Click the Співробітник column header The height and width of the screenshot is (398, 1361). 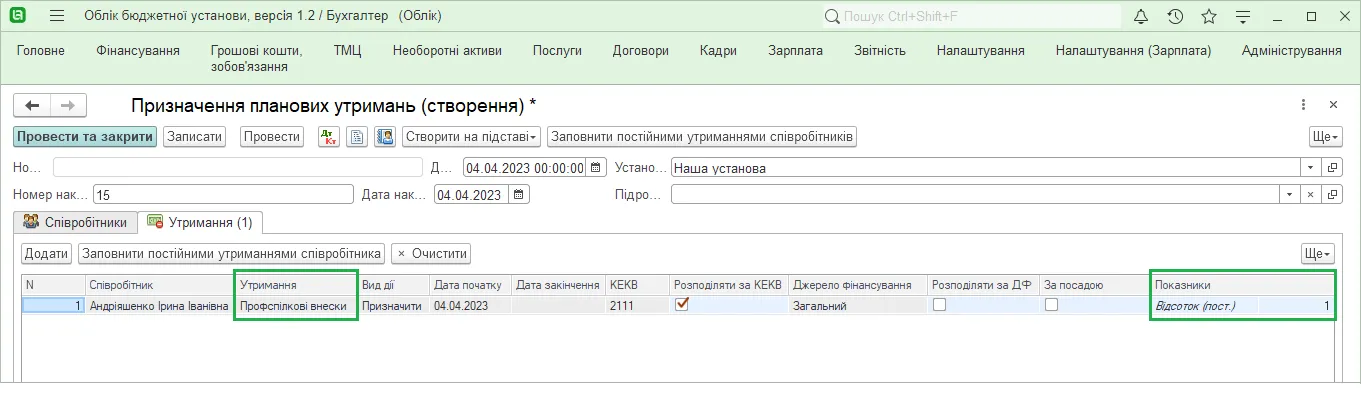(x=160, y=285)
